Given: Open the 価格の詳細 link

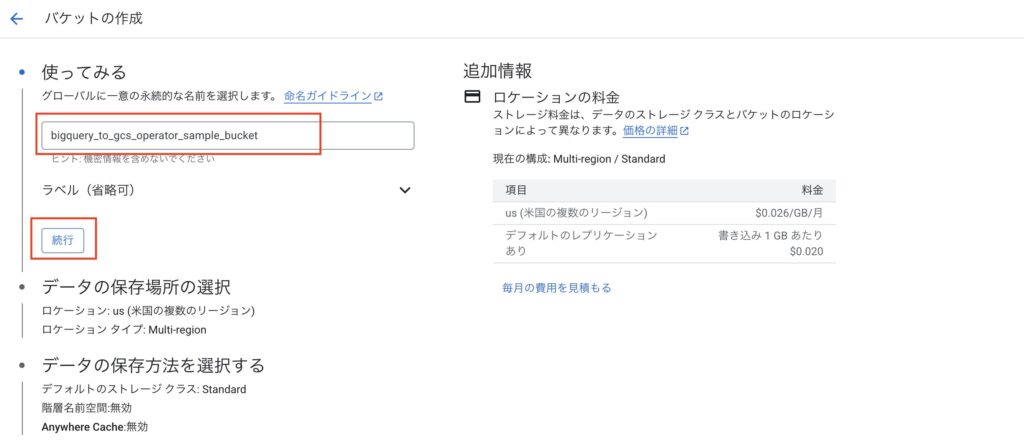Looking at the screenshot, I should pyautogui.click(x=650, y=131).
